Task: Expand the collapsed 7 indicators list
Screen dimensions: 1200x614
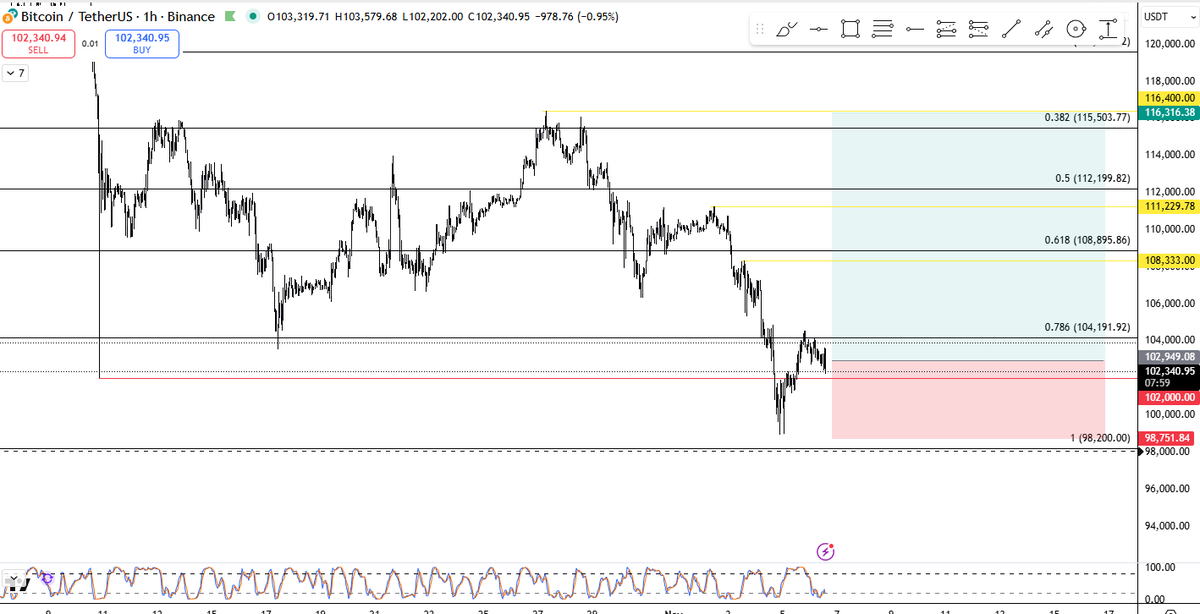Action: [x=16, y=73]
